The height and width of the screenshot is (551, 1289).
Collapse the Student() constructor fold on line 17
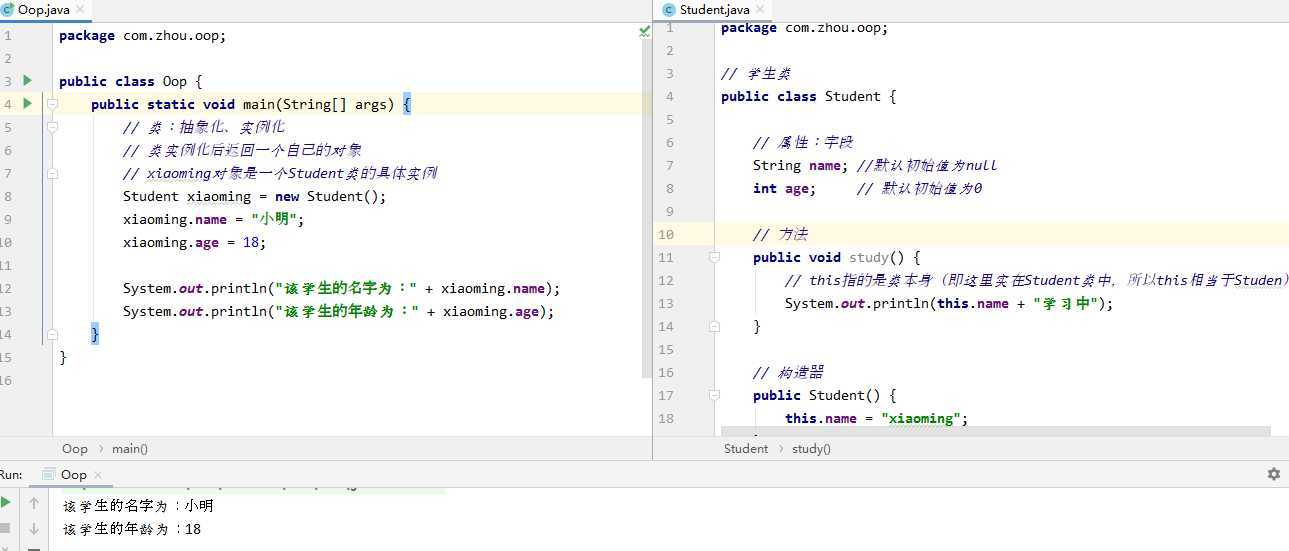714,395
